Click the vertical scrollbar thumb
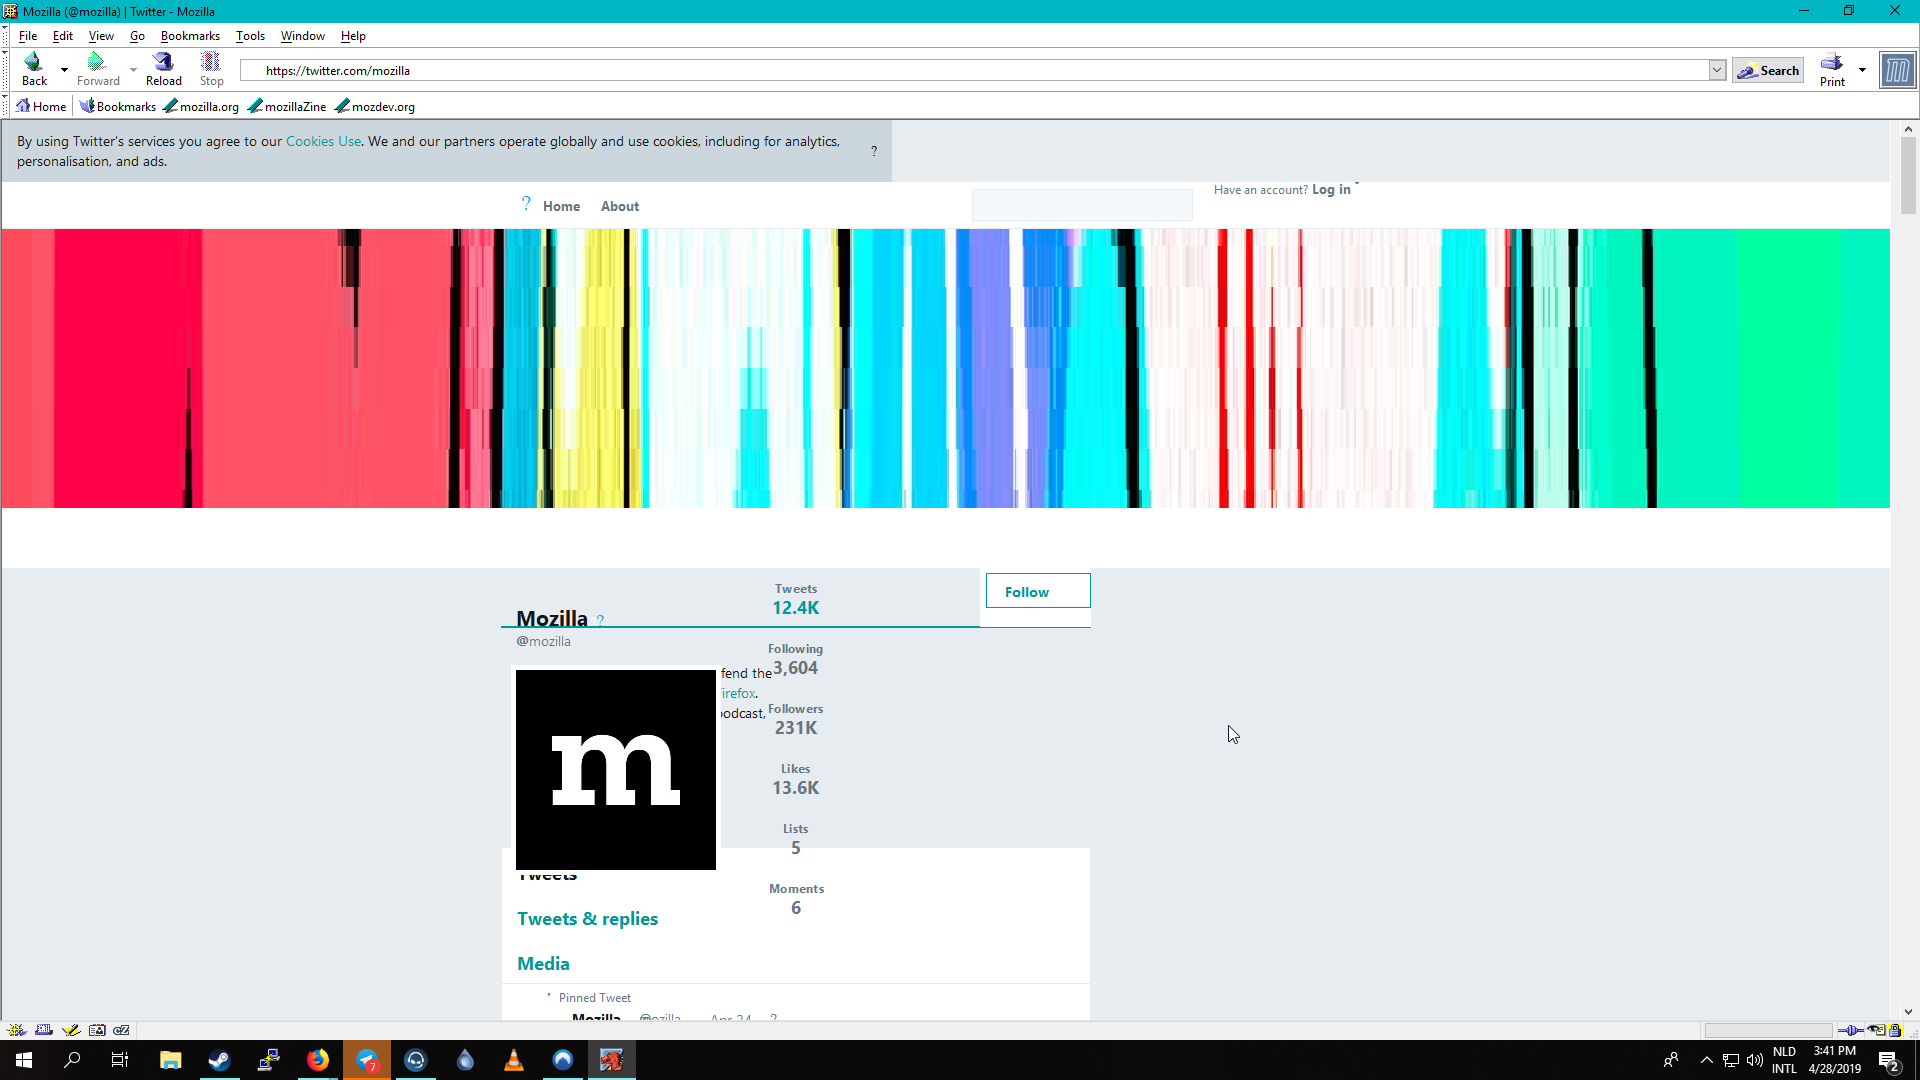1920x1080 pixels. (1908, 175)
